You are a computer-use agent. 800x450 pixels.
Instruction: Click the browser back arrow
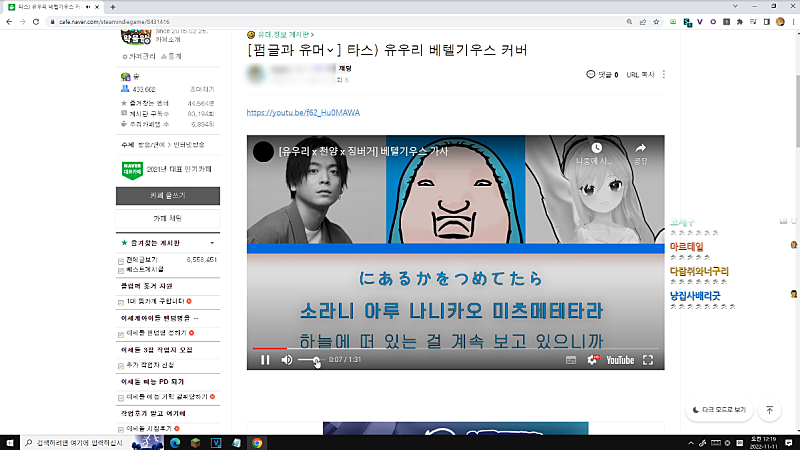(x=9, y=22)
